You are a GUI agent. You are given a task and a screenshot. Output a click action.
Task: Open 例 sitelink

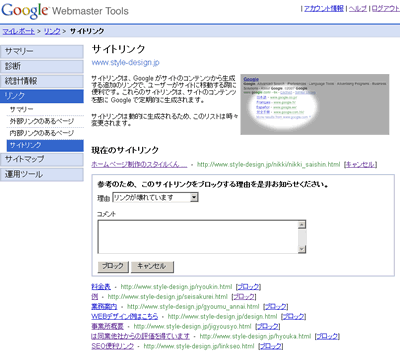[x=95, y=297]
